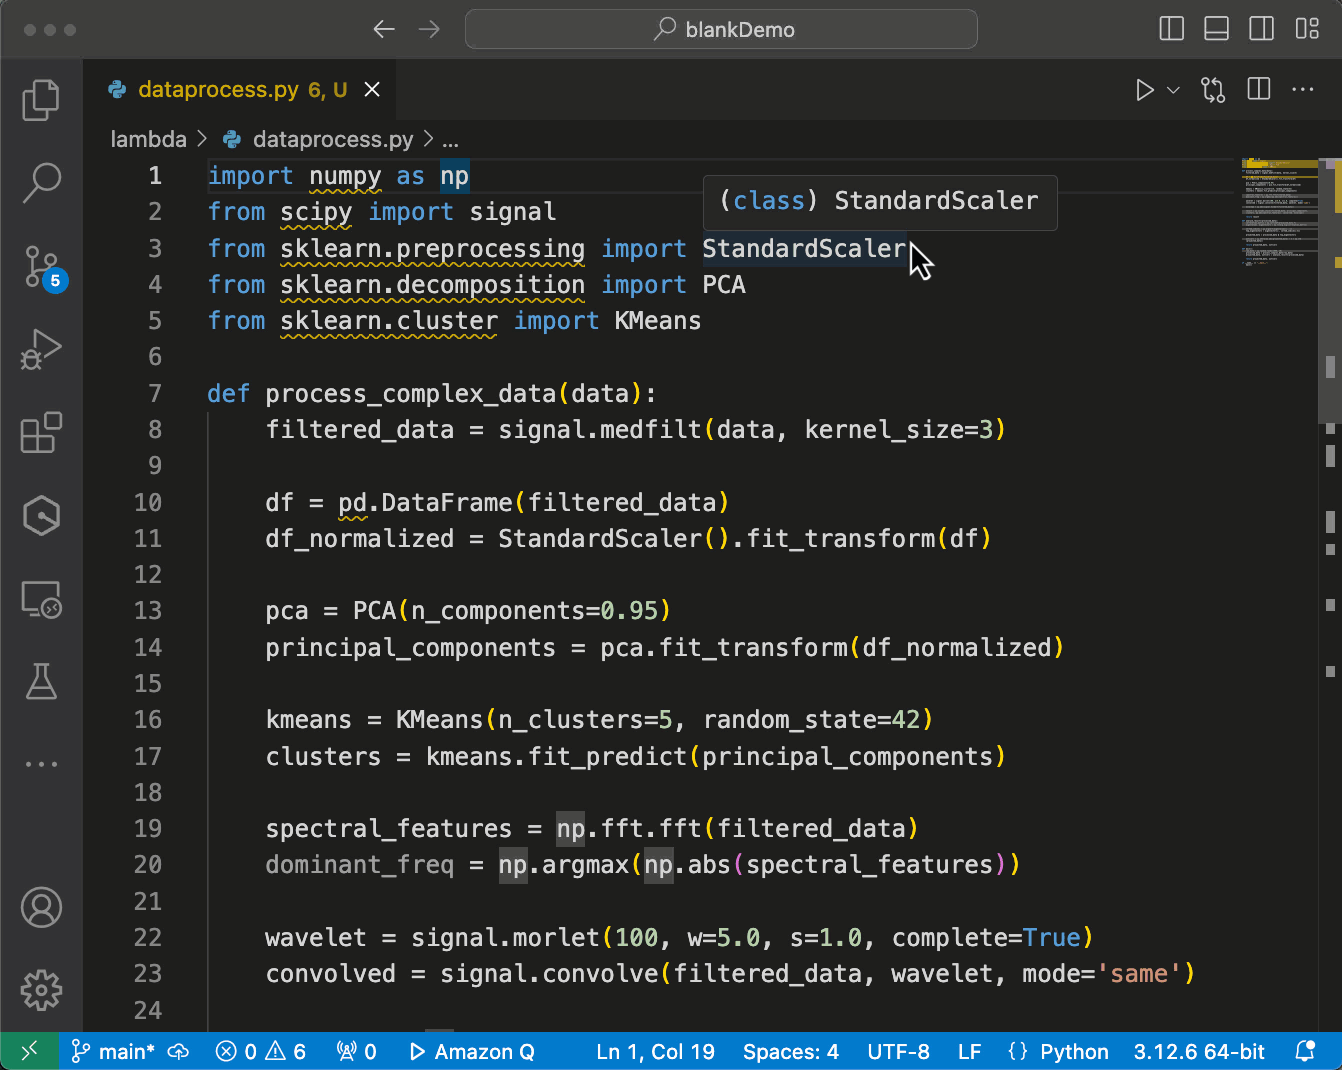Open the Extensions view

click(41, 432)
